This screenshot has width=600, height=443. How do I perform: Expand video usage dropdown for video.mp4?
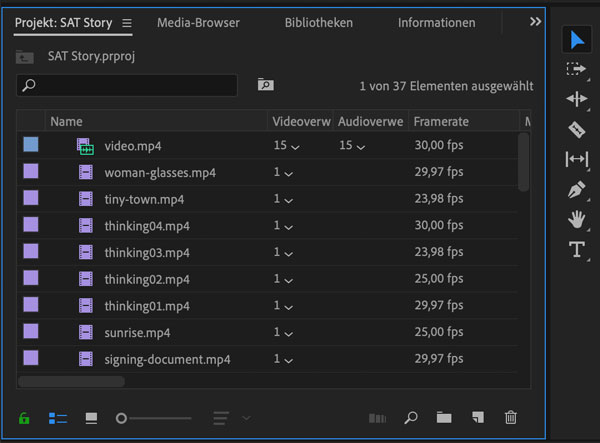(x=295, y=147)
